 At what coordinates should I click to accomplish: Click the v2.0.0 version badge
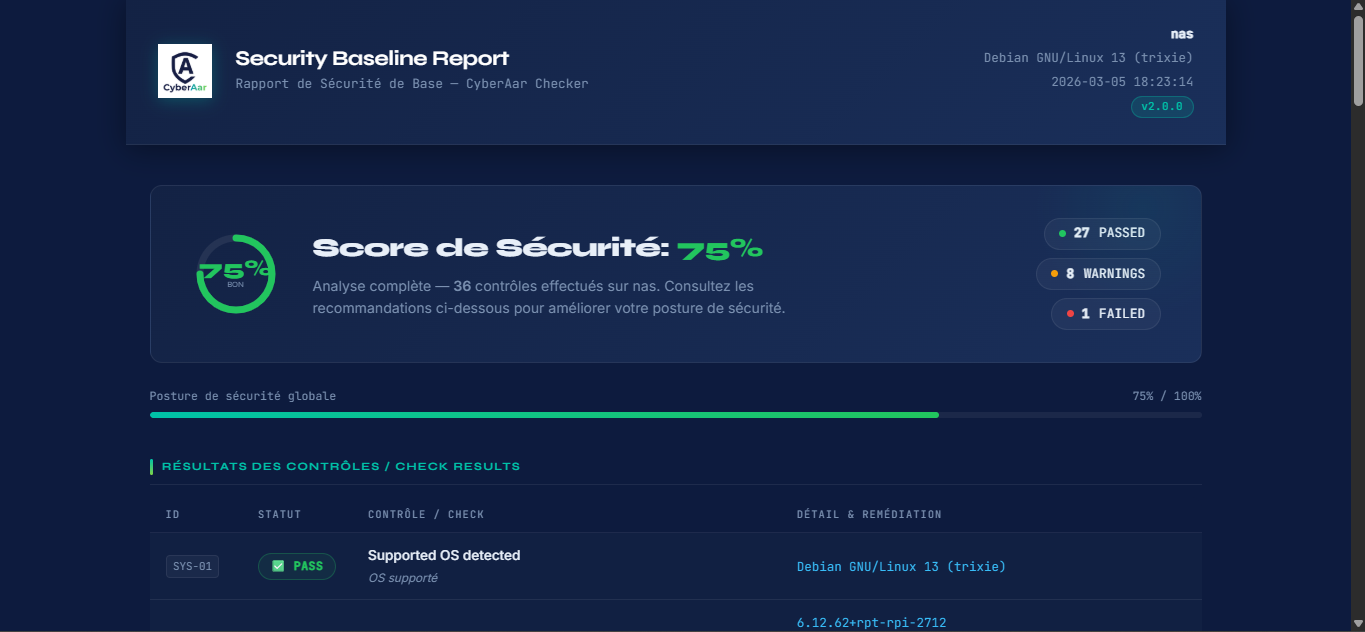[1162, 107]
